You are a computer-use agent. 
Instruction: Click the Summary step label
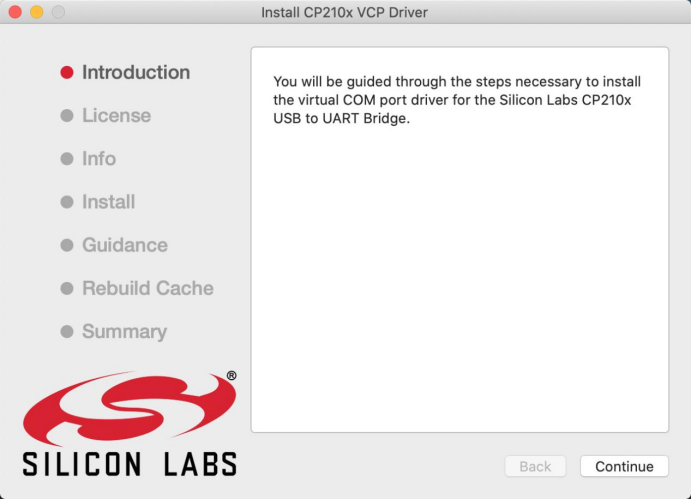coord(124,331)
